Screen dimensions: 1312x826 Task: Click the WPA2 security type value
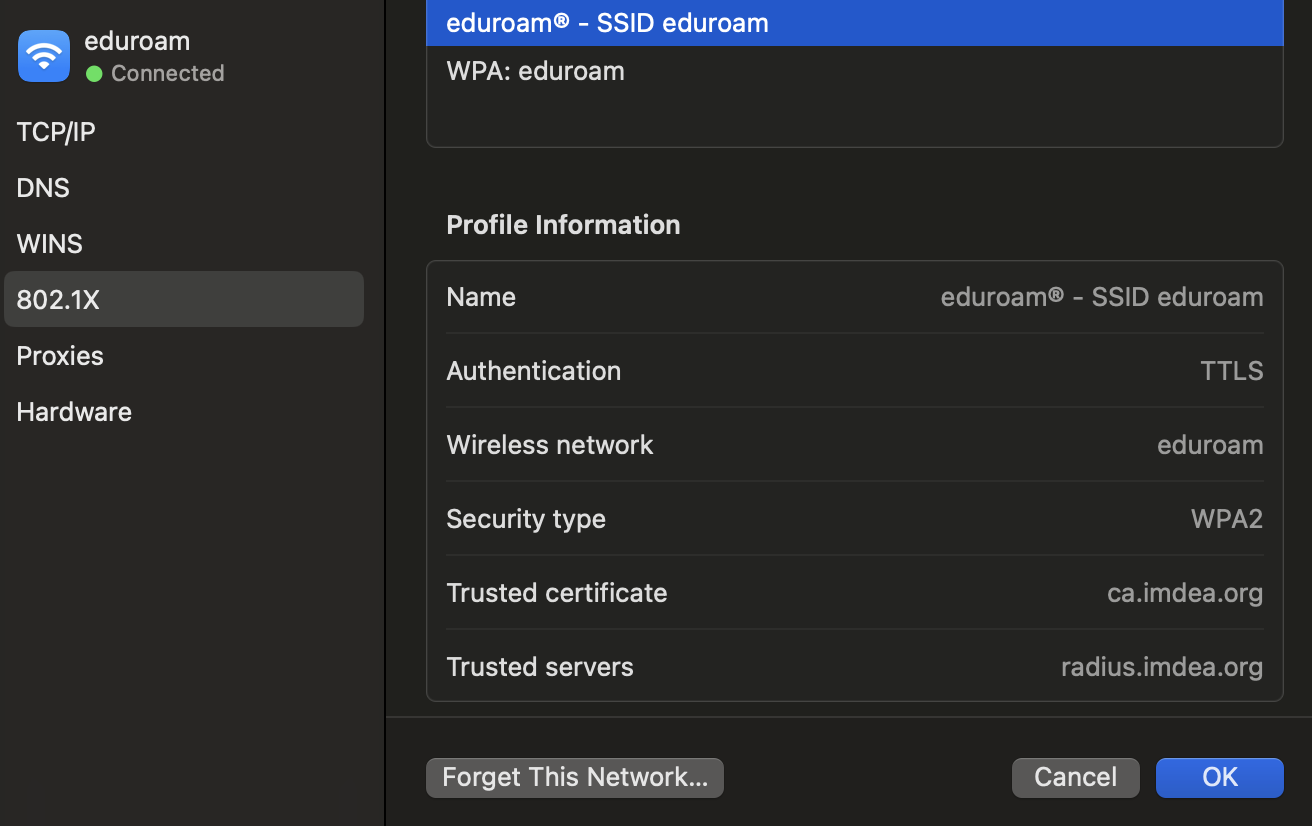(1227, 519)
